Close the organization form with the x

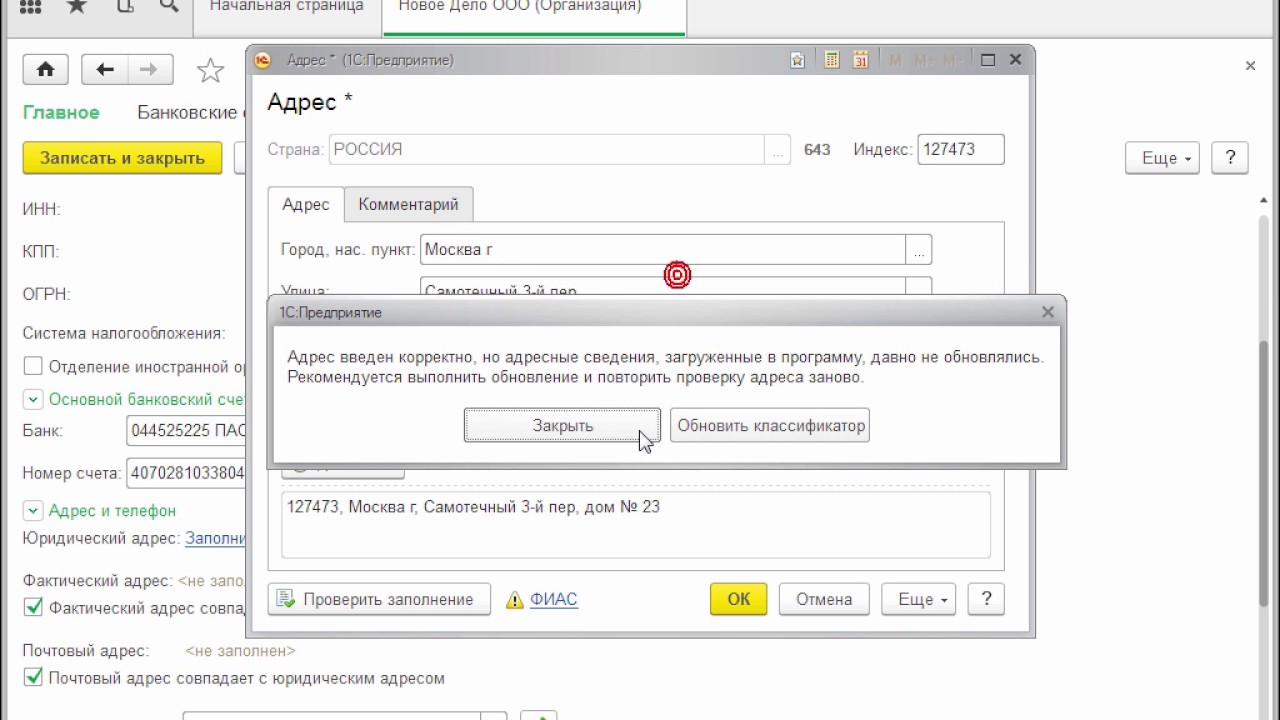pos(1250,66)
